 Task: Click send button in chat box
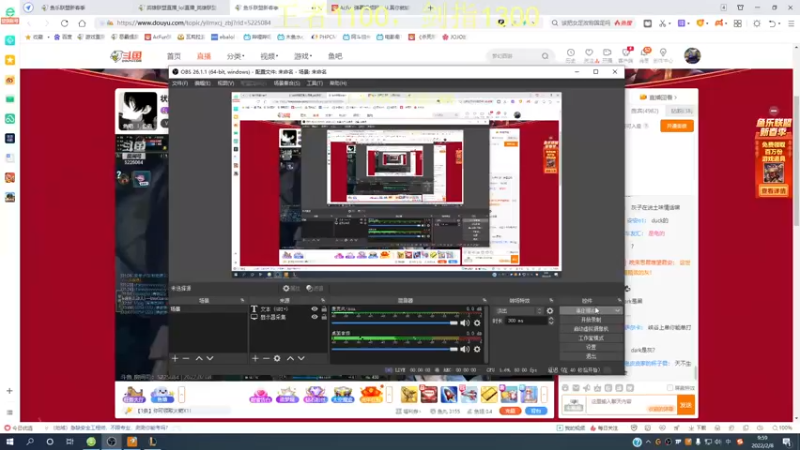pyautogui.click(x=686, y=405)
